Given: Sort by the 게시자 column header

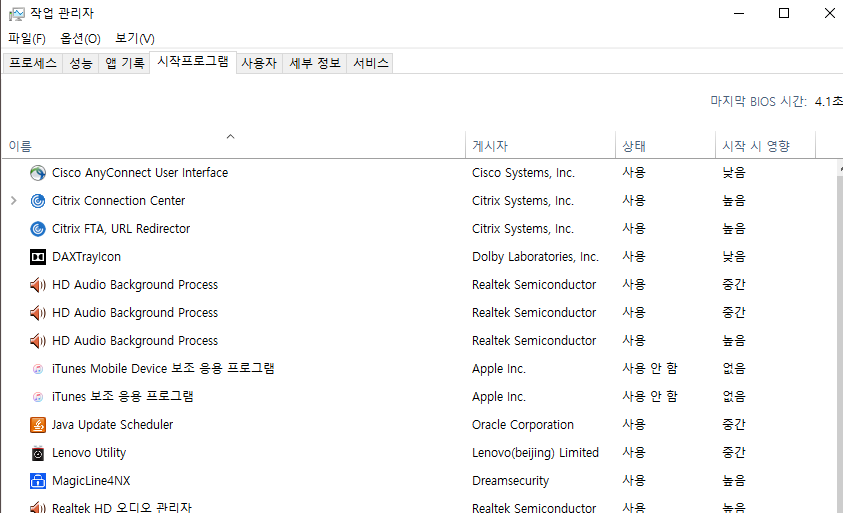Looking at the screenshot, I should [x=540, y=146].
